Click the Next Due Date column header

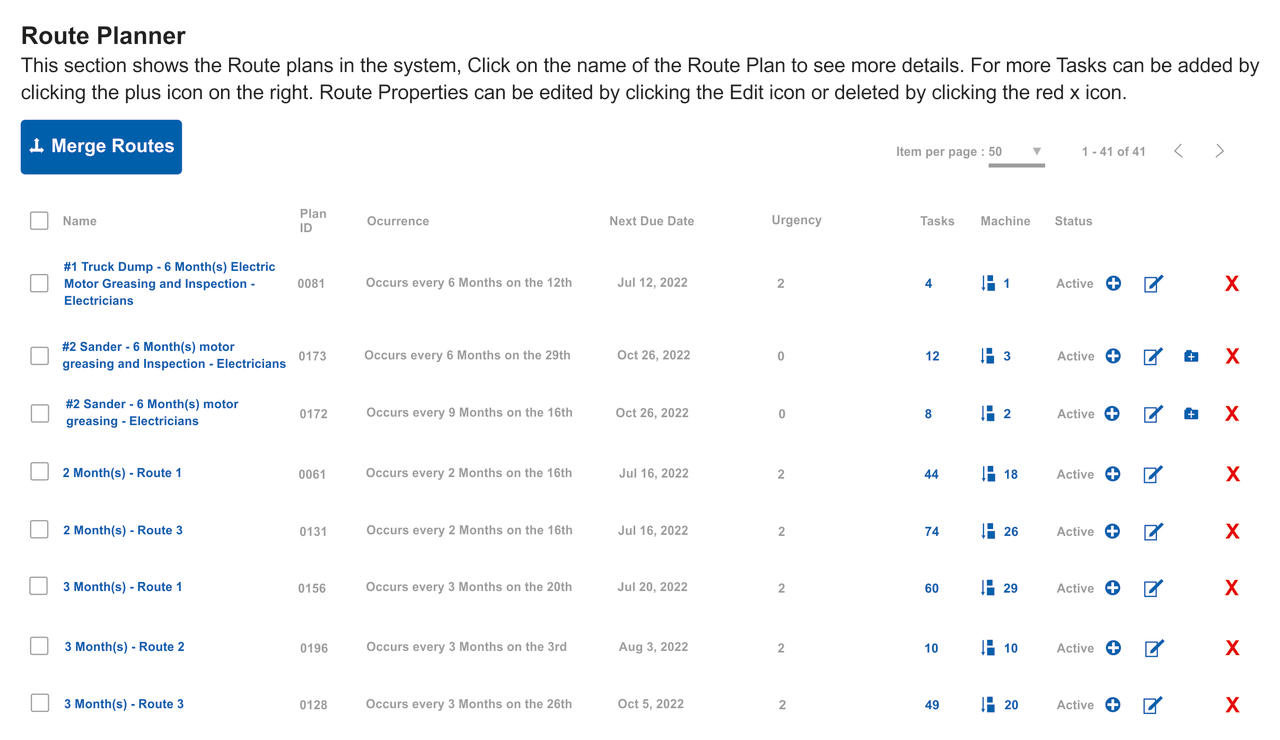click(x=652, y=221)
